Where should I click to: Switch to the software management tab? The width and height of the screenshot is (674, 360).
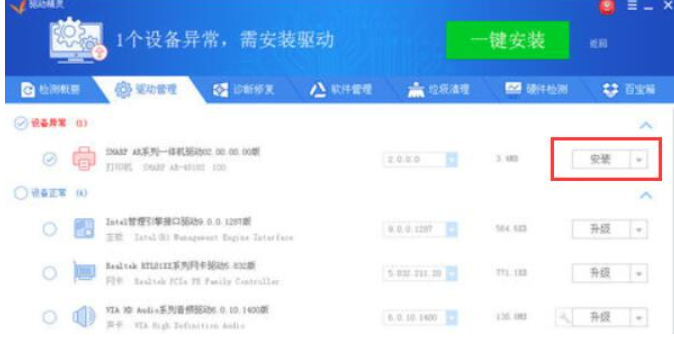[341, 89]
